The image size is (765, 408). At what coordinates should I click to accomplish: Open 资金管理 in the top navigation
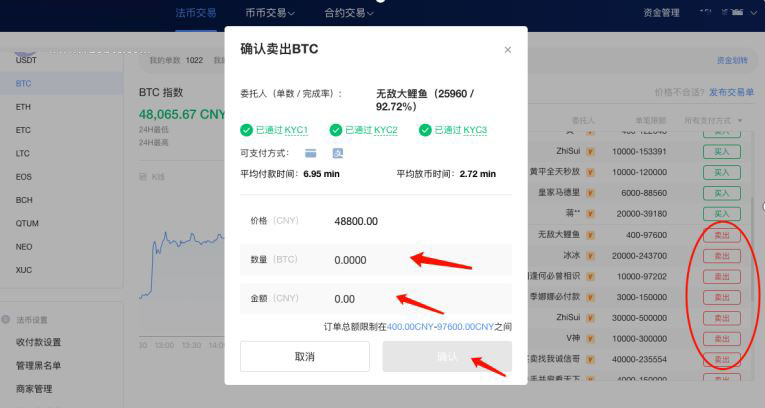661,13
